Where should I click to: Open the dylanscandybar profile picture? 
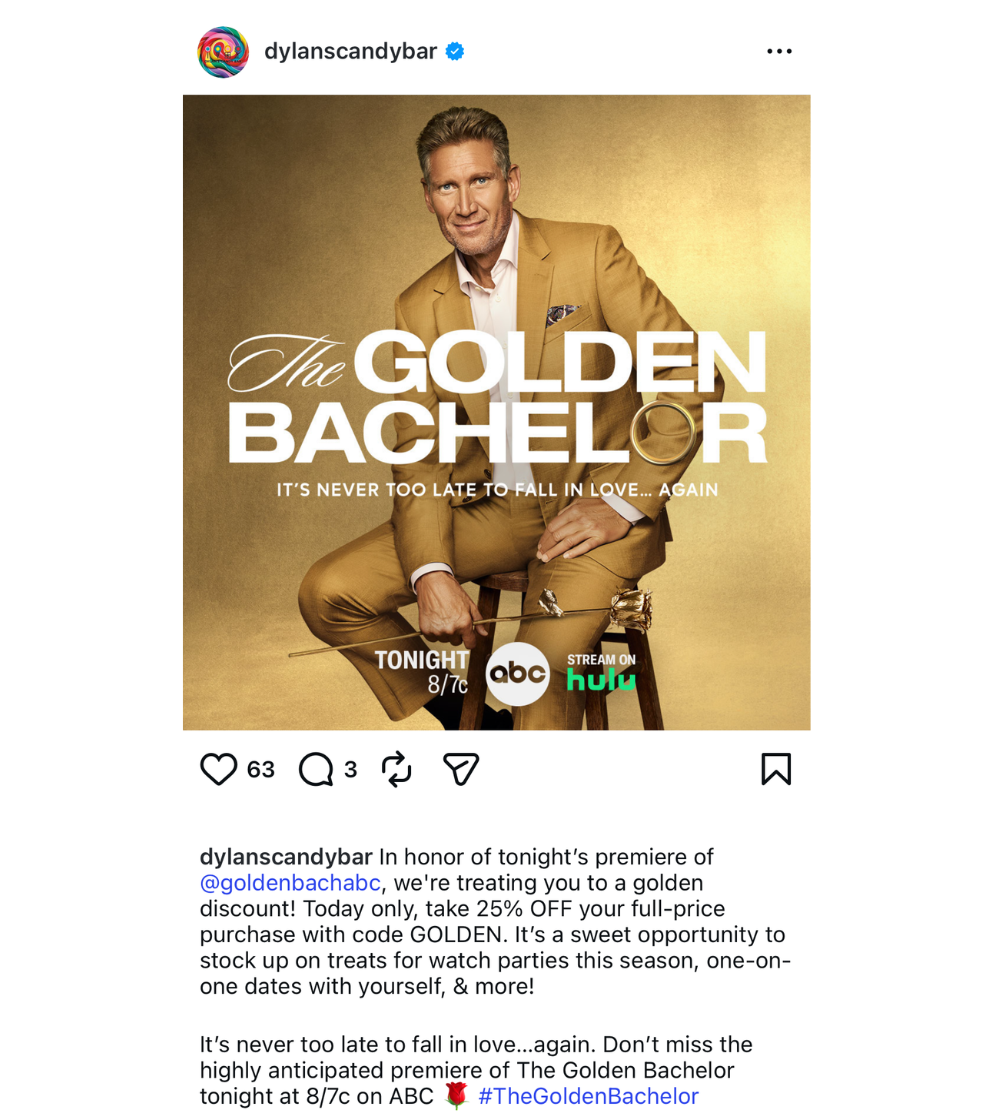[224, 51]
